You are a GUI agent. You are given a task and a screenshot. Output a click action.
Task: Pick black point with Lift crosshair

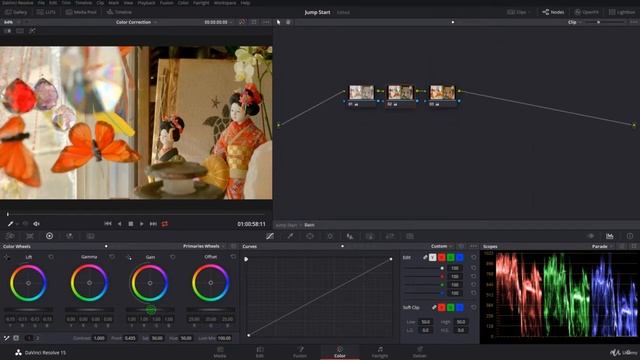point(7,257)
